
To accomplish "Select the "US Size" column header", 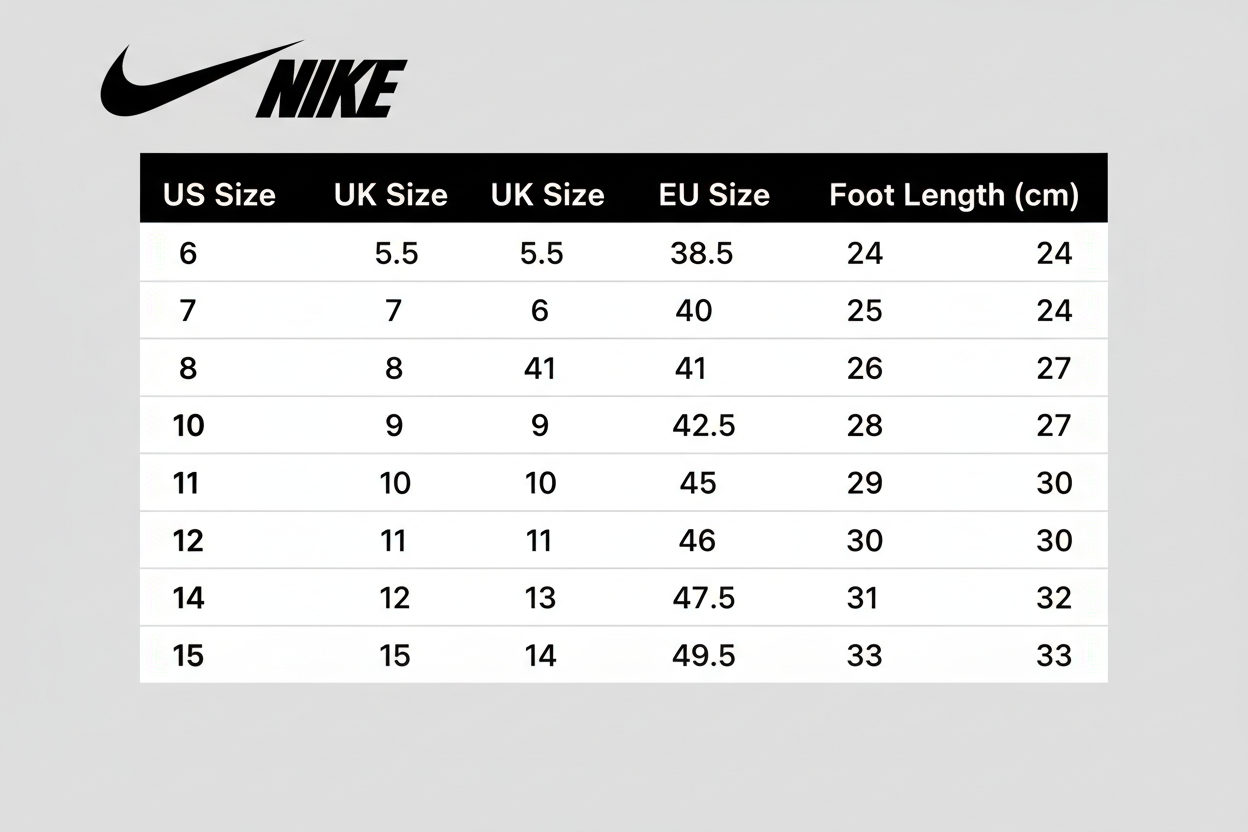I will point(219,194).
